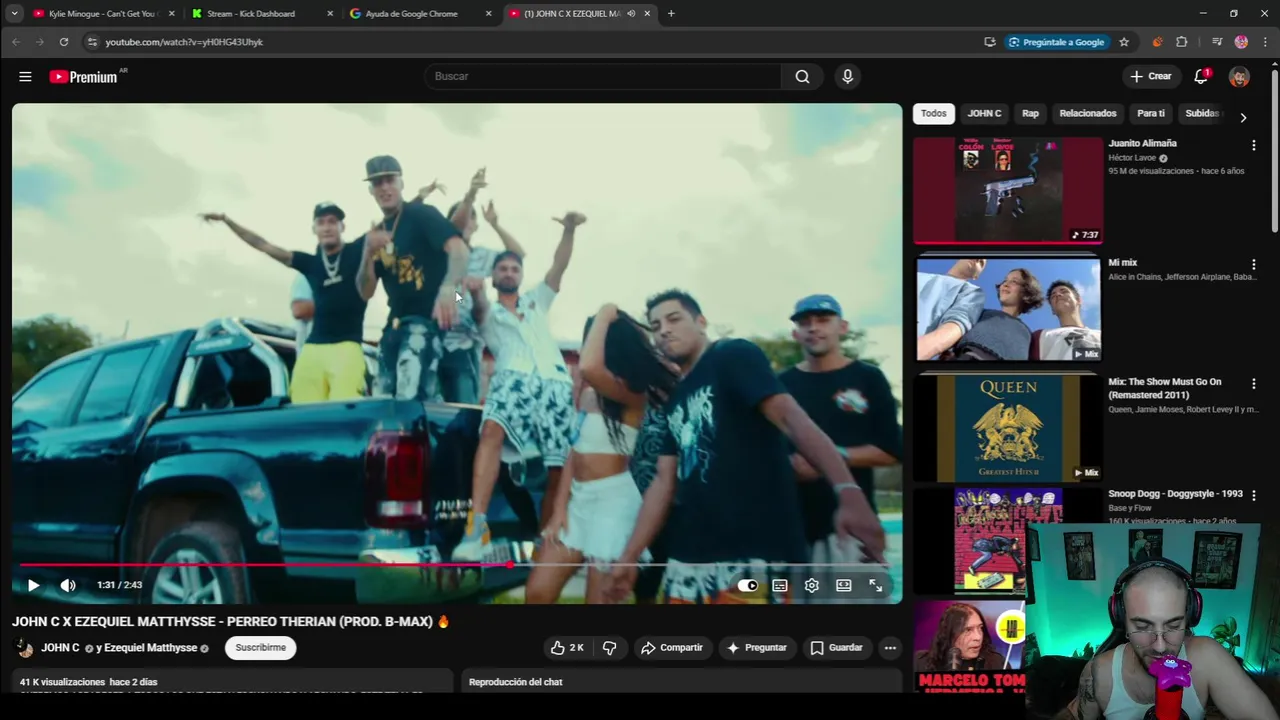Screen dimensions: 1280x720
Task: Go to YouTube Premium home logo
Action: [x=84, y=77]
